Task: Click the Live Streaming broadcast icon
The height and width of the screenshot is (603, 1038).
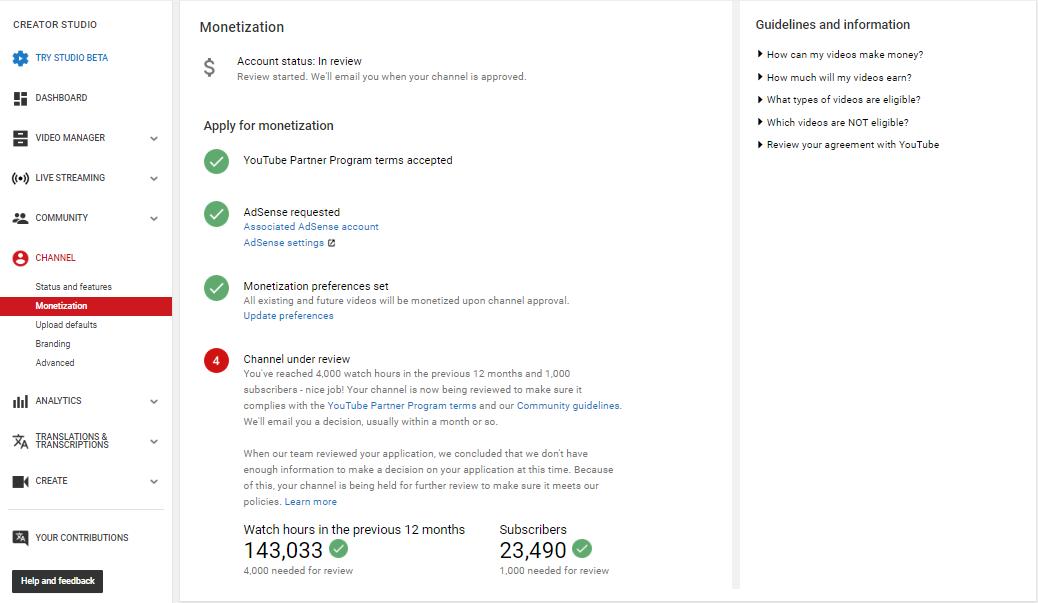Action: pyautogui.click(x=21, y=178)
